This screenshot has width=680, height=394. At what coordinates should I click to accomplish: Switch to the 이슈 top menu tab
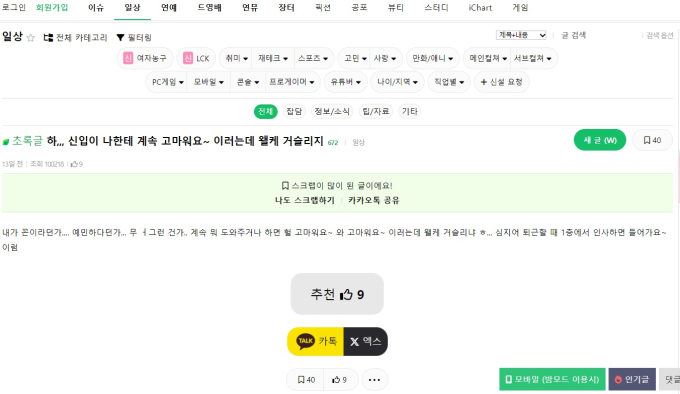[96, 8]
